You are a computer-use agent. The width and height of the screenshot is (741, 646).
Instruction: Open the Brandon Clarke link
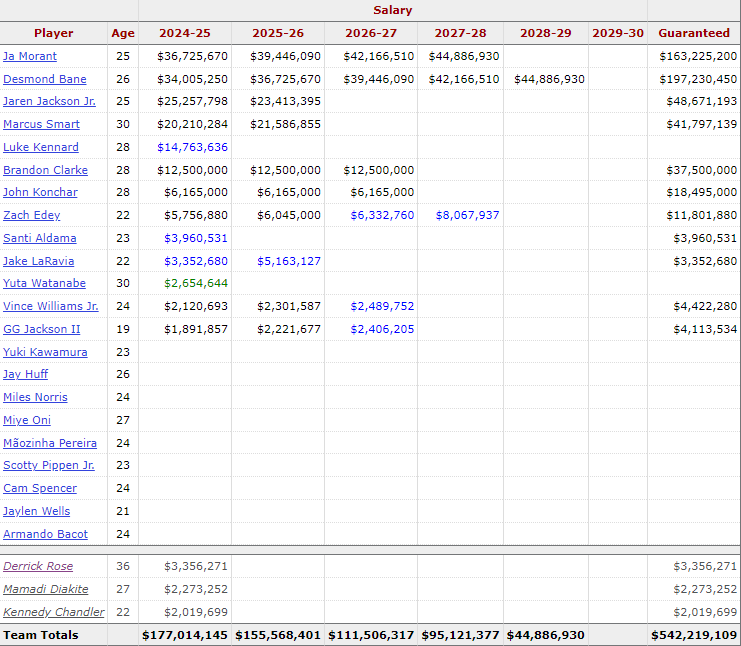click(x=45, y=170)
